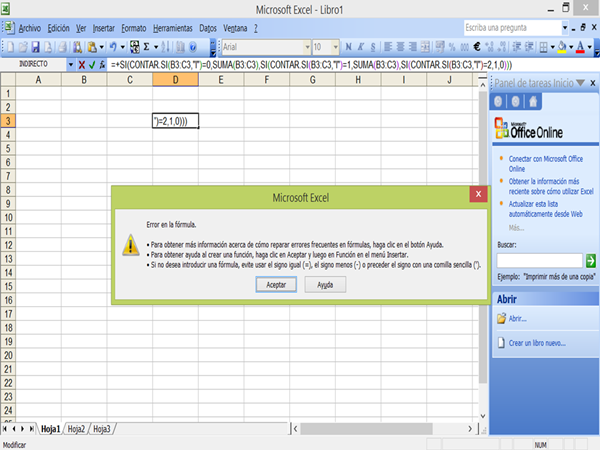600x450 pixels.
Task: Click Conectar con Microsoft Office Online link
Action: [545, 164]
